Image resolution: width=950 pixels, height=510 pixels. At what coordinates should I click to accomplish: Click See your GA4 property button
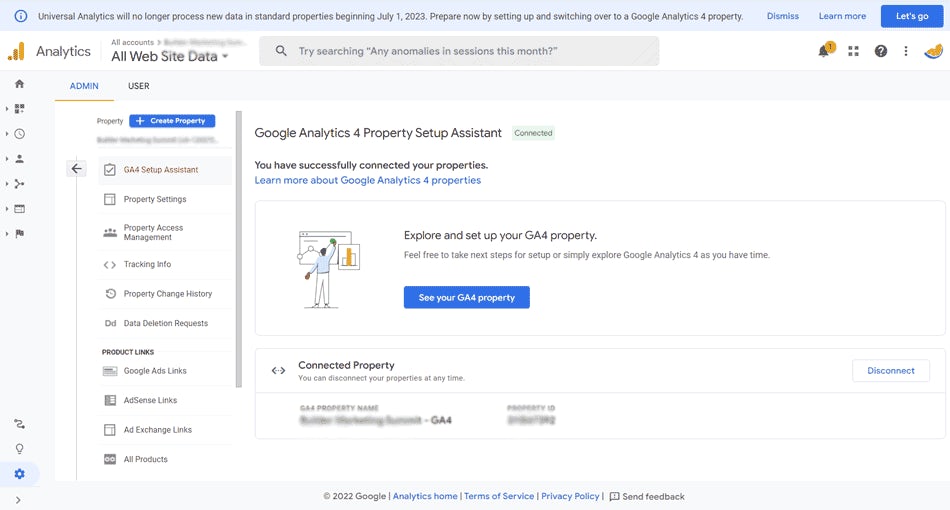coord(467,297)
